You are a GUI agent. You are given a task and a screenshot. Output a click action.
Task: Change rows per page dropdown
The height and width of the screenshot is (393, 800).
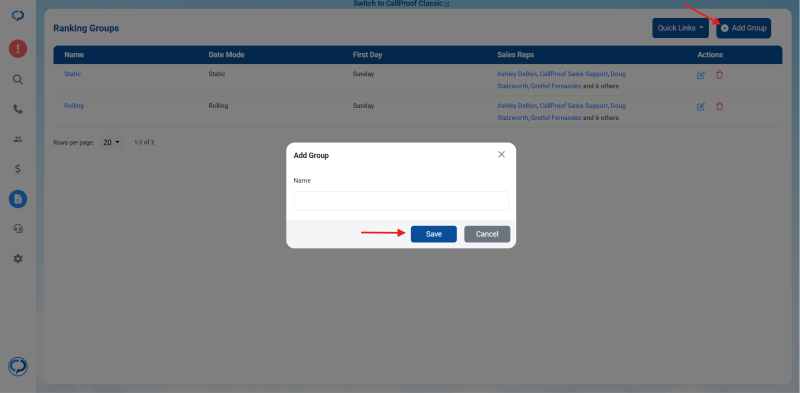coord(111,142)
